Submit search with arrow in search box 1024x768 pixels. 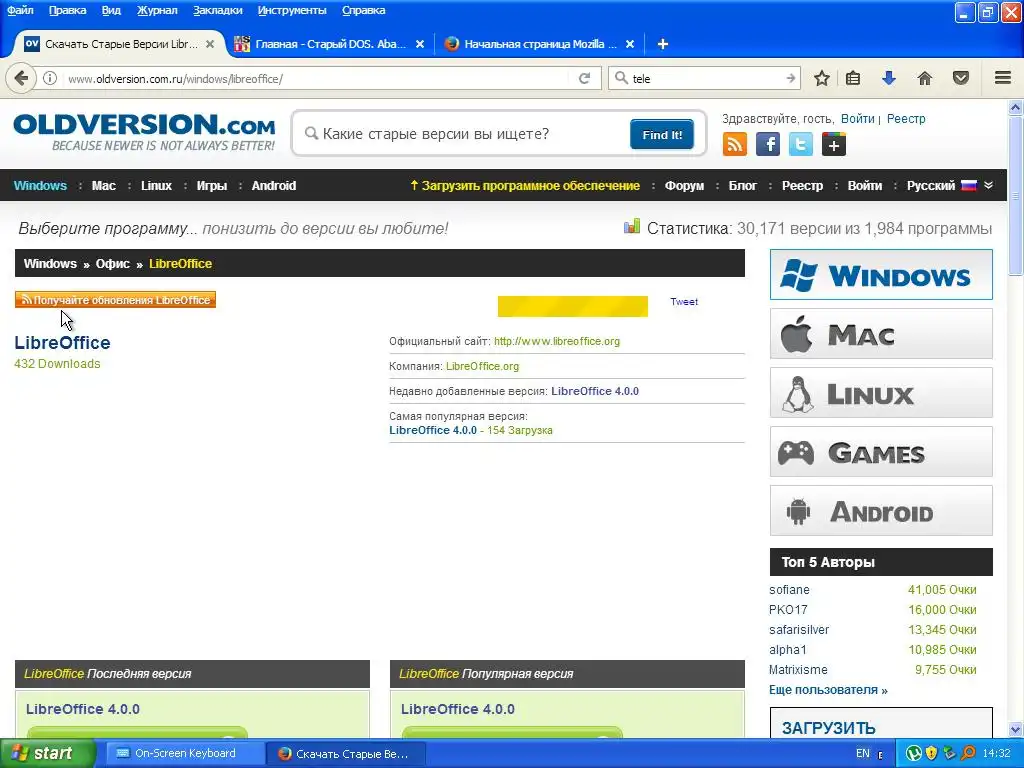pyautogui.click(x=791, y=78)
